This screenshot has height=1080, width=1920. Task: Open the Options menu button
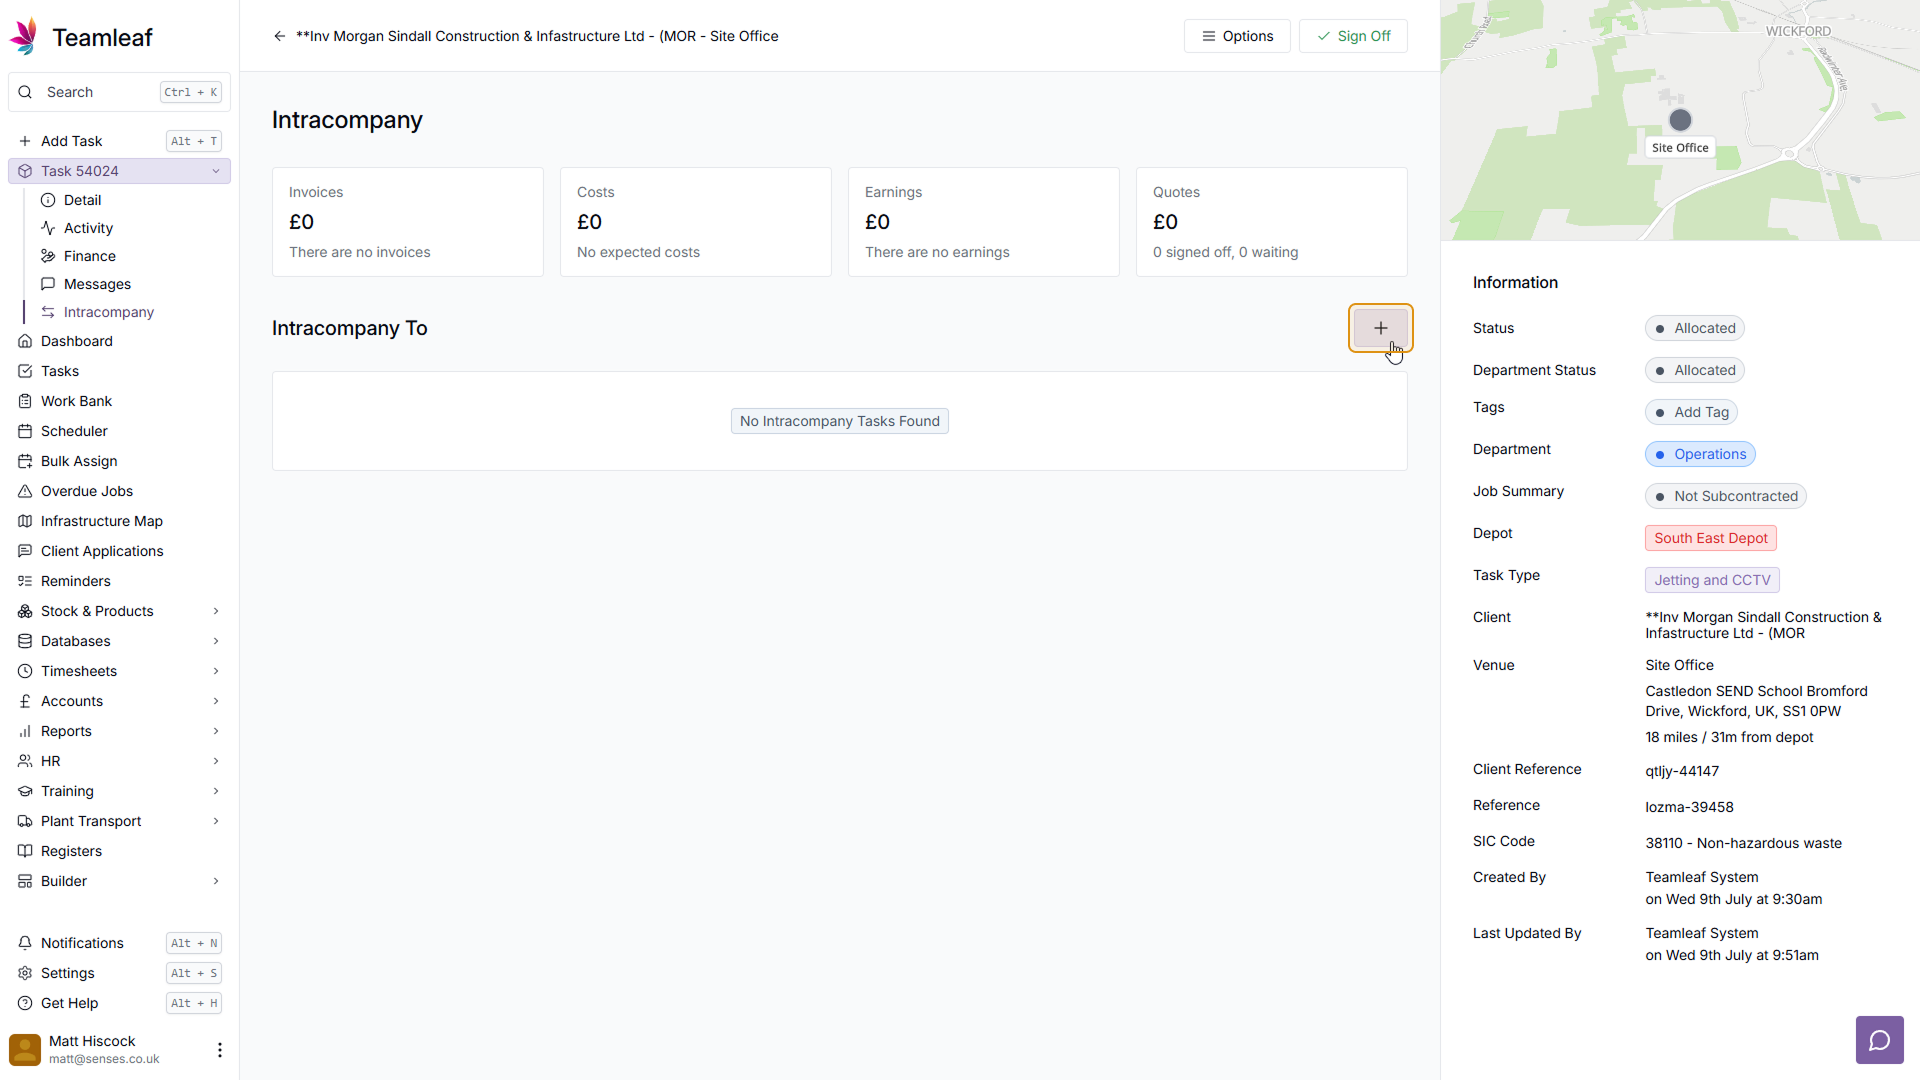click(x=1237, y=36)
